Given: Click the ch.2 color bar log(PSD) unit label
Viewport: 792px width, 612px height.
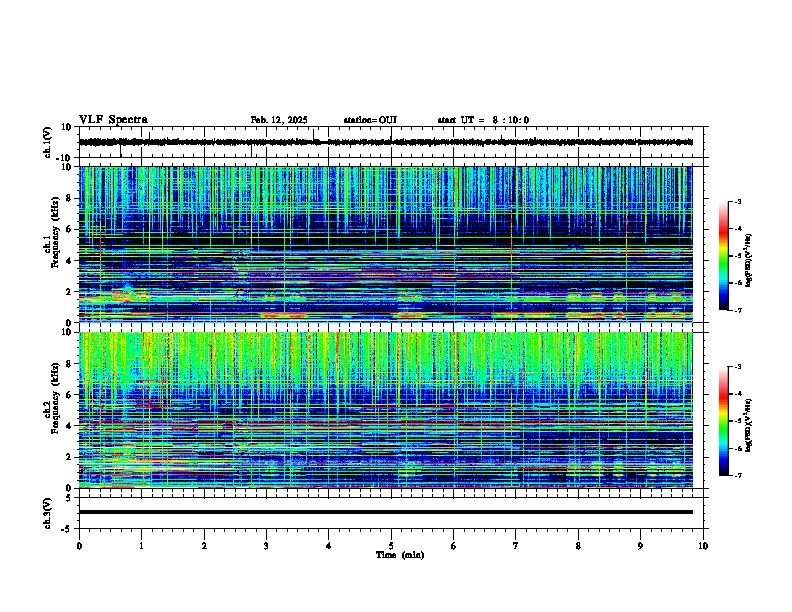Looking at the screenshot, I should click(749, 425).
